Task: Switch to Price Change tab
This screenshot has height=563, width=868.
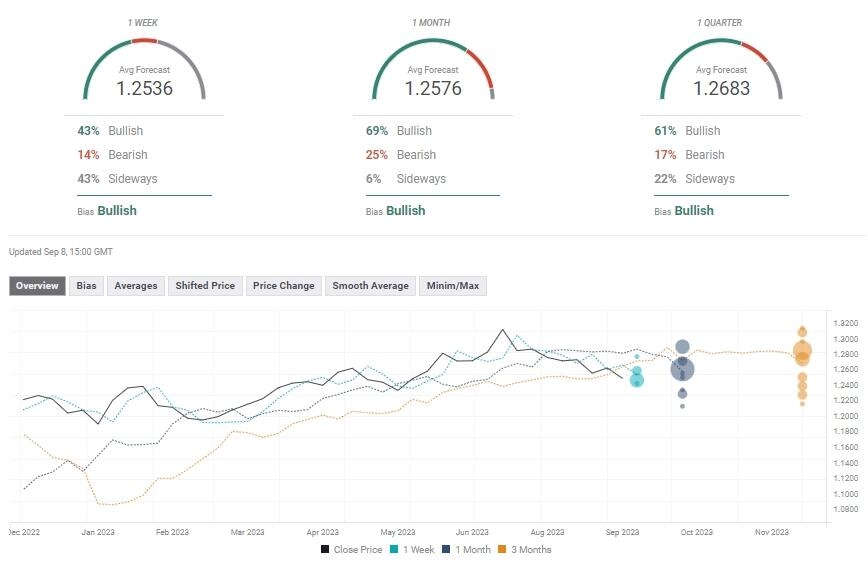Action: tap(283, 286)
